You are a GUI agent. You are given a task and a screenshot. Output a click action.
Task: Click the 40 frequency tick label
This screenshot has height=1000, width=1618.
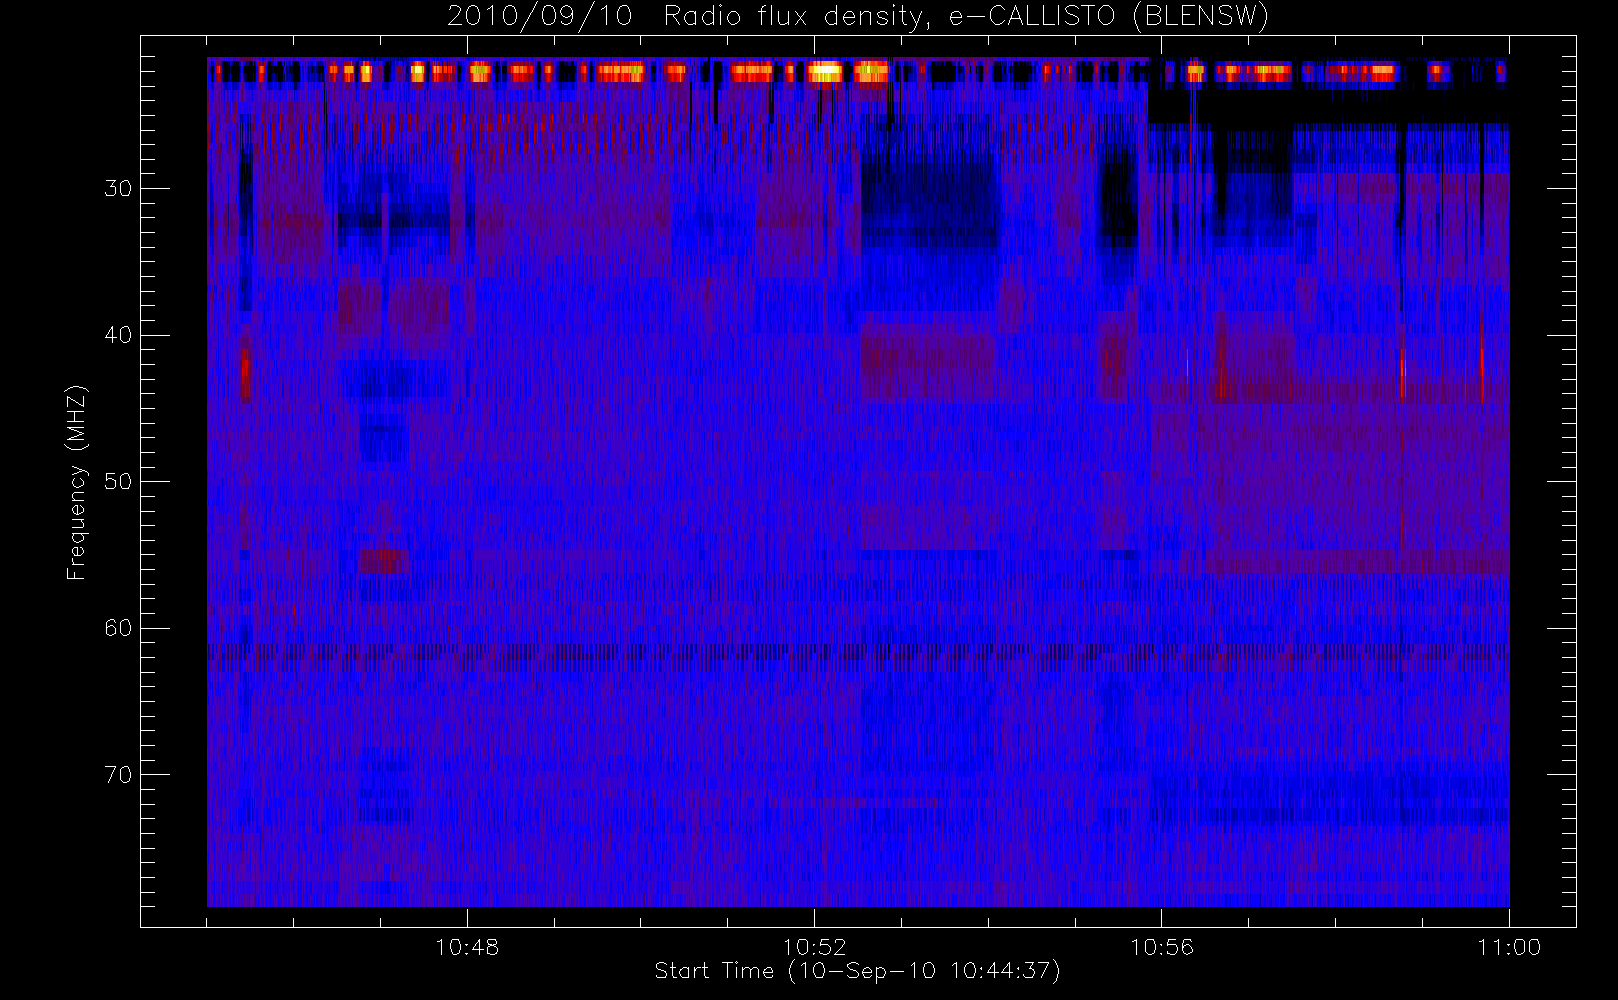118,335
